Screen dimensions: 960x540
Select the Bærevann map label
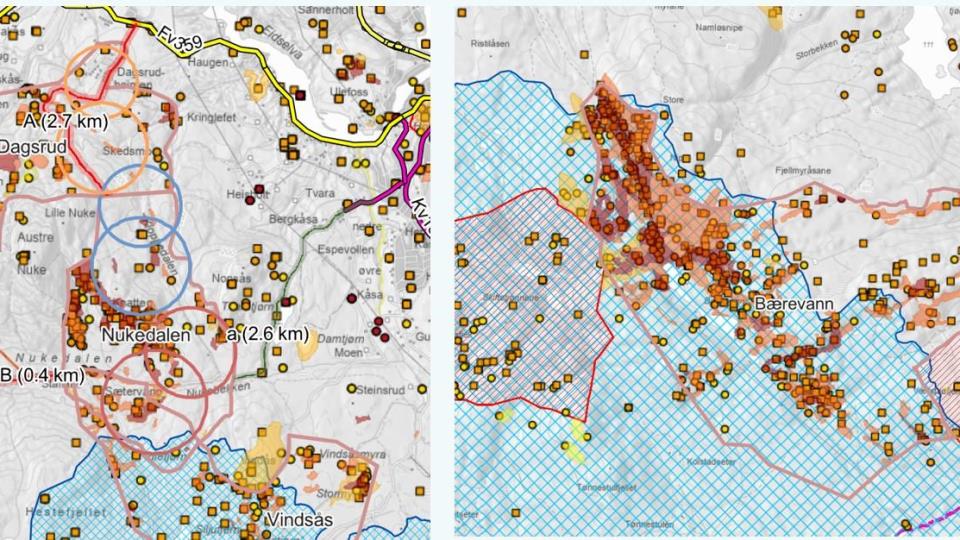[x=795, y=303]
